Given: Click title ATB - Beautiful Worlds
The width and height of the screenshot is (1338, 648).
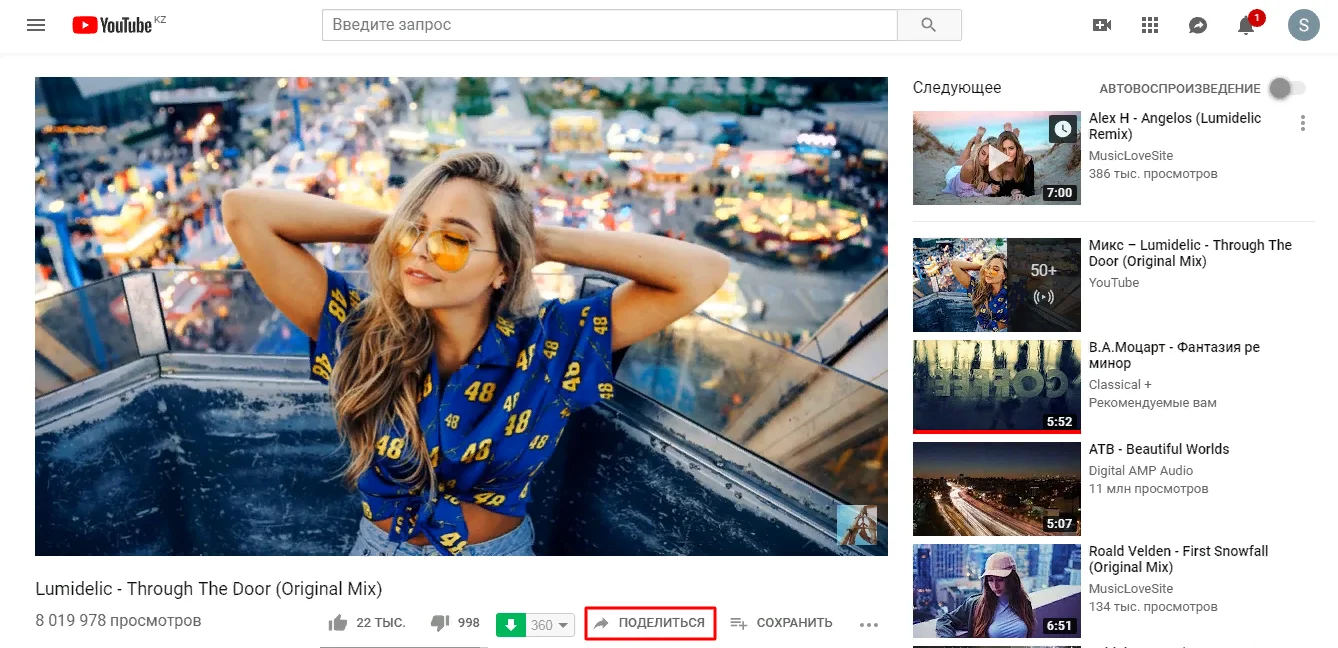Looking at the screenshot, I should click(x=1159, y=449).
